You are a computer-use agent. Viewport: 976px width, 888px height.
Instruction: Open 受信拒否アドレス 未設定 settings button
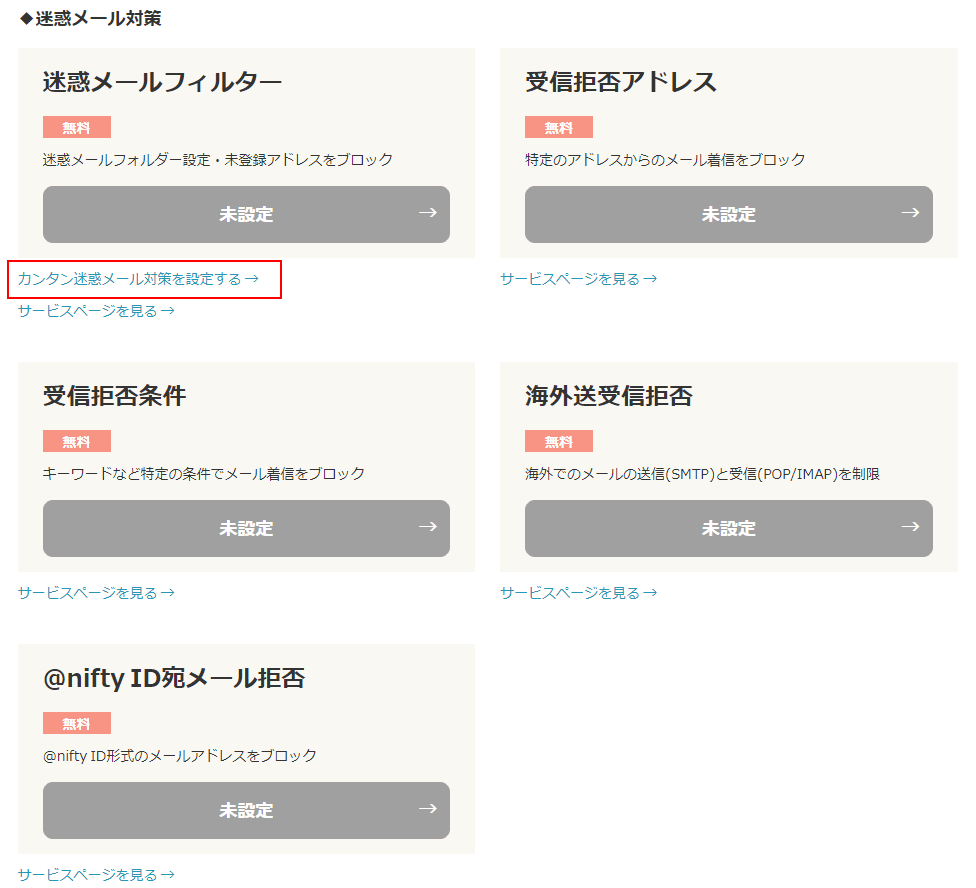click(x=729, y=215)
